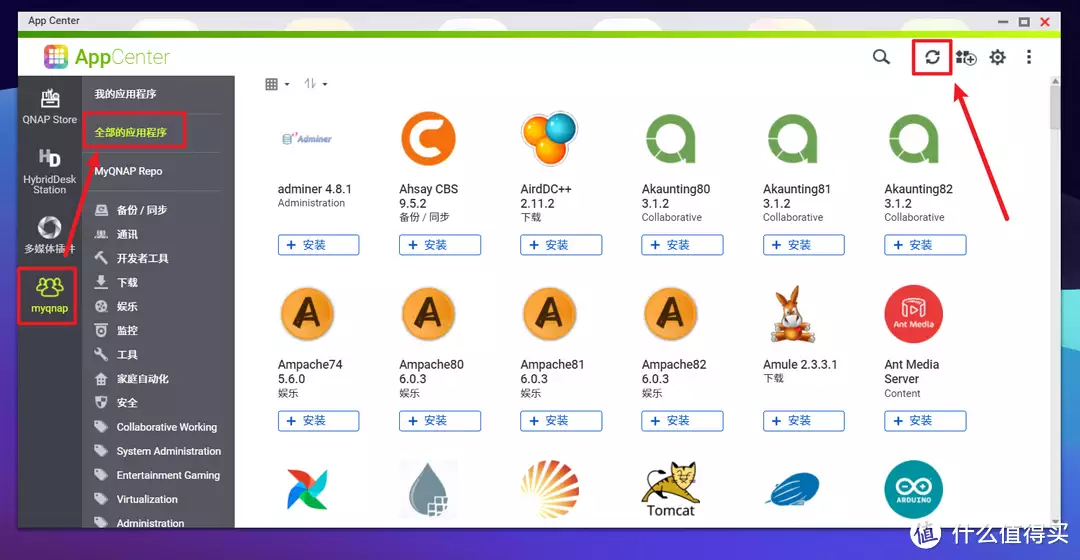Viewport: 1080px width, 560px height.
Task: Click the colorful pinwheel app icon
Action: [x=307, y=490]
